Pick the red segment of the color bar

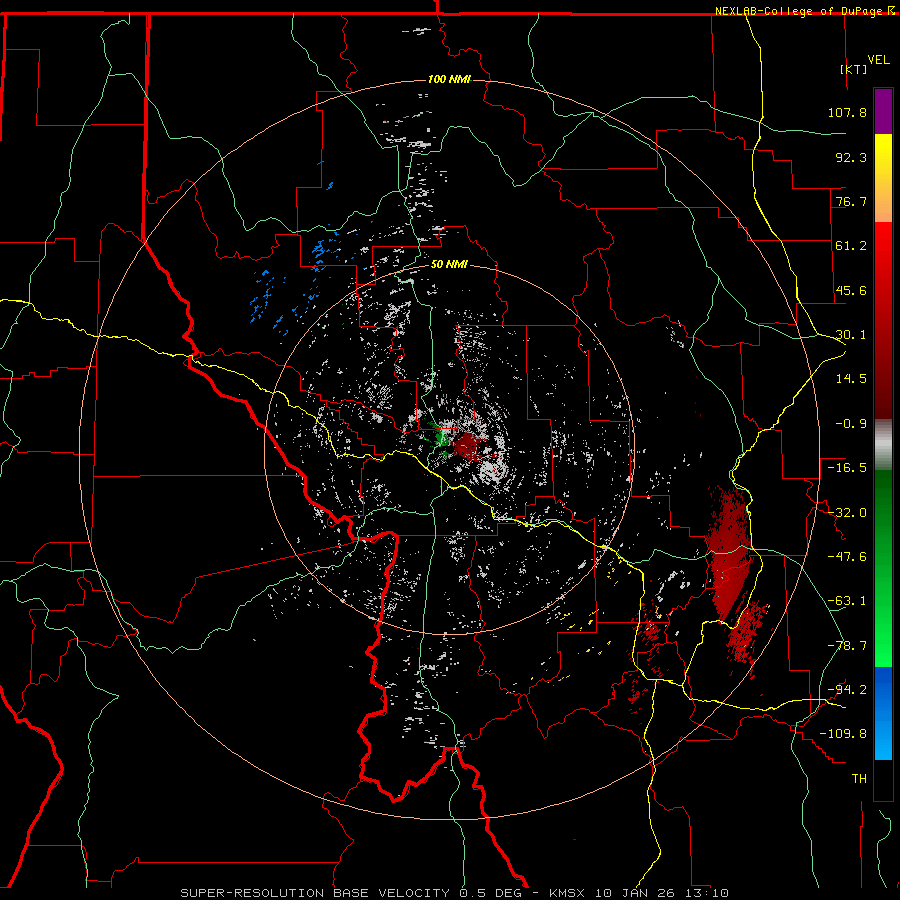[x=883, y=320]
